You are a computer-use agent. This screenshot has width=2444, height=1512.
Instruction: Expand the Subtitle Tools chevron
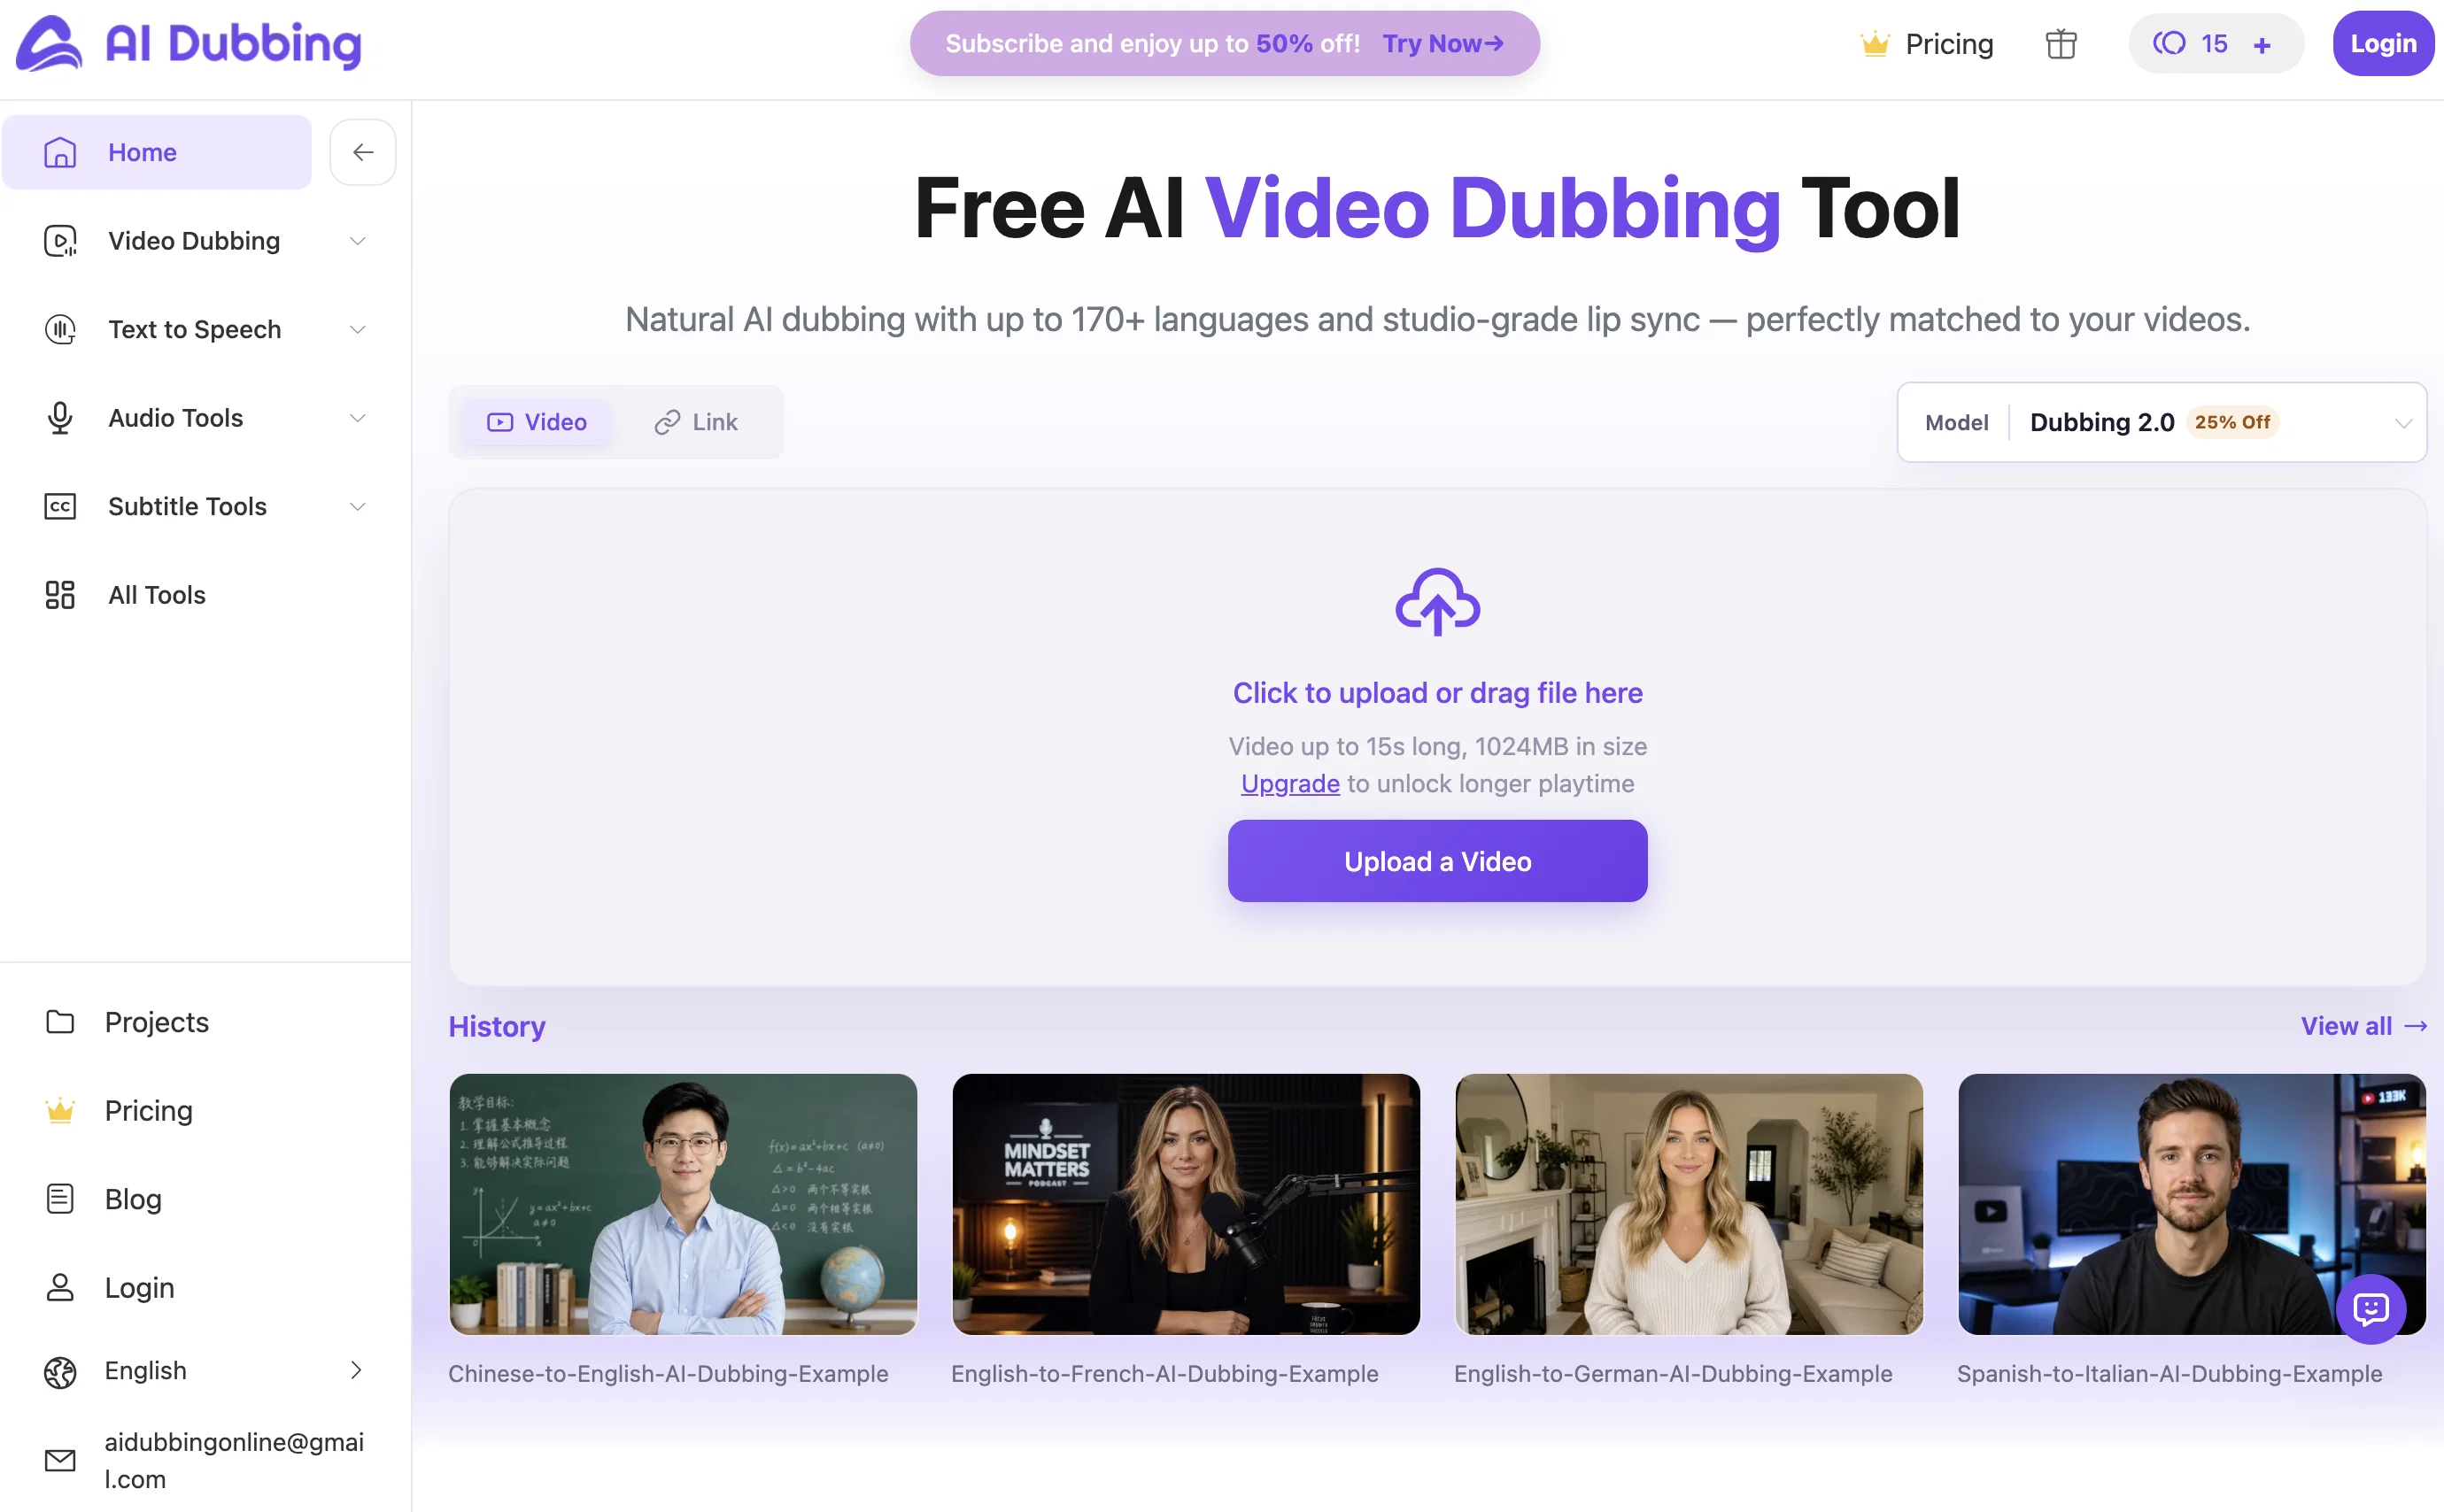click(357, 506)
